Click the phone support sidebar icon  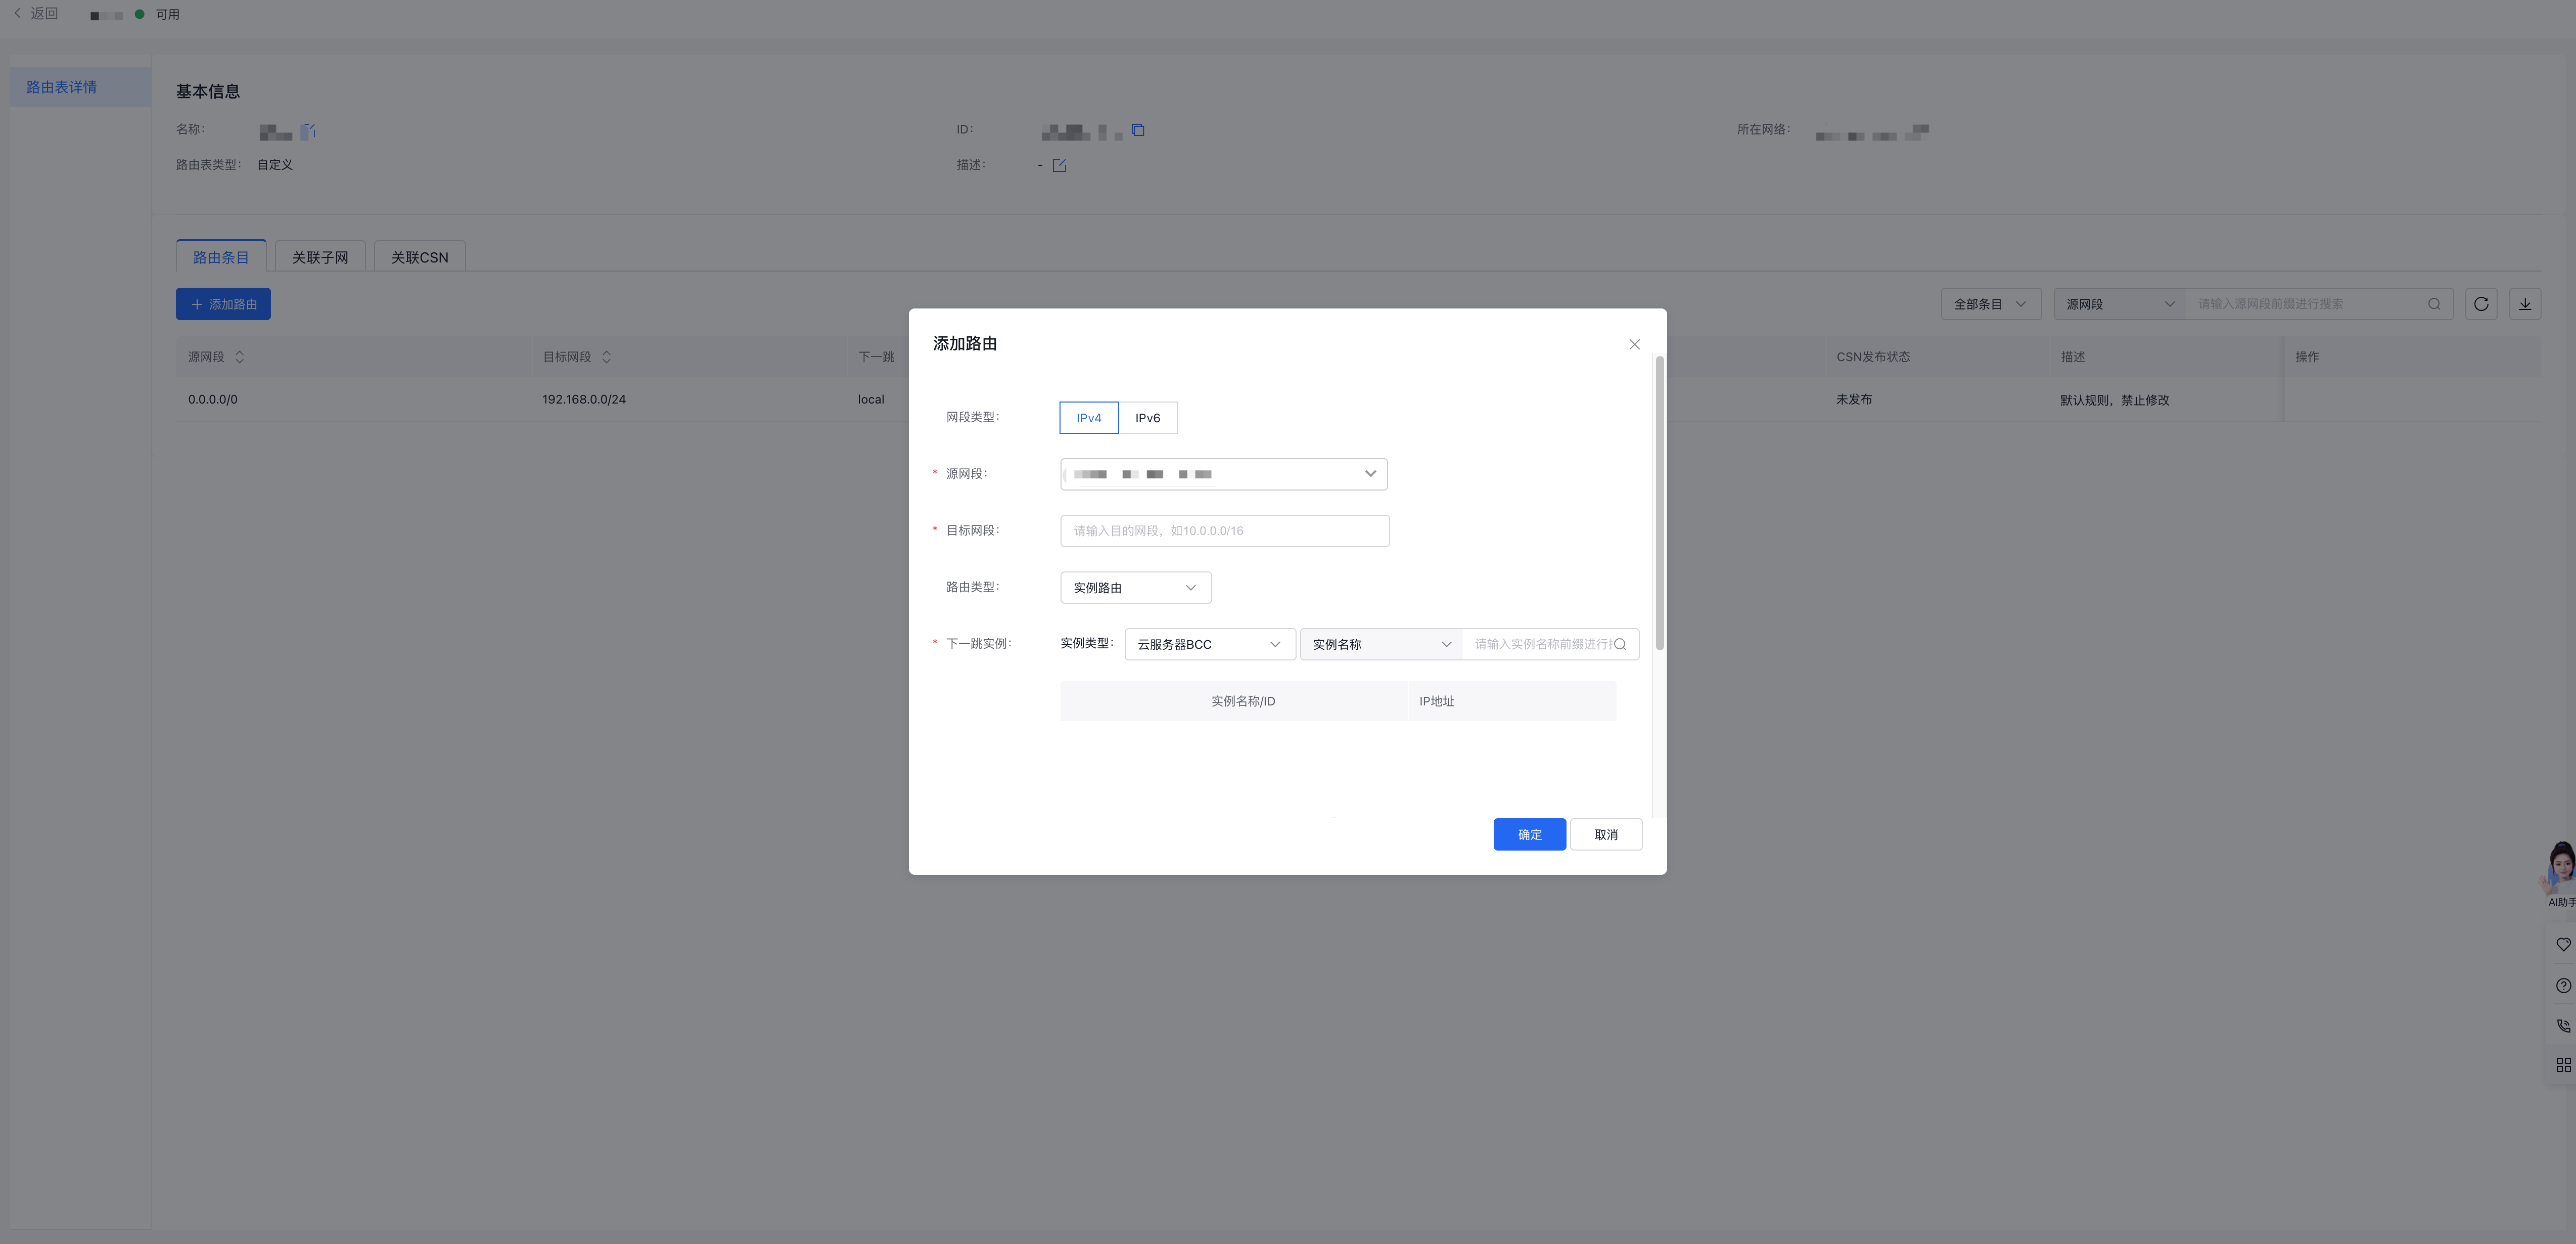(x=2563, y=1025)
